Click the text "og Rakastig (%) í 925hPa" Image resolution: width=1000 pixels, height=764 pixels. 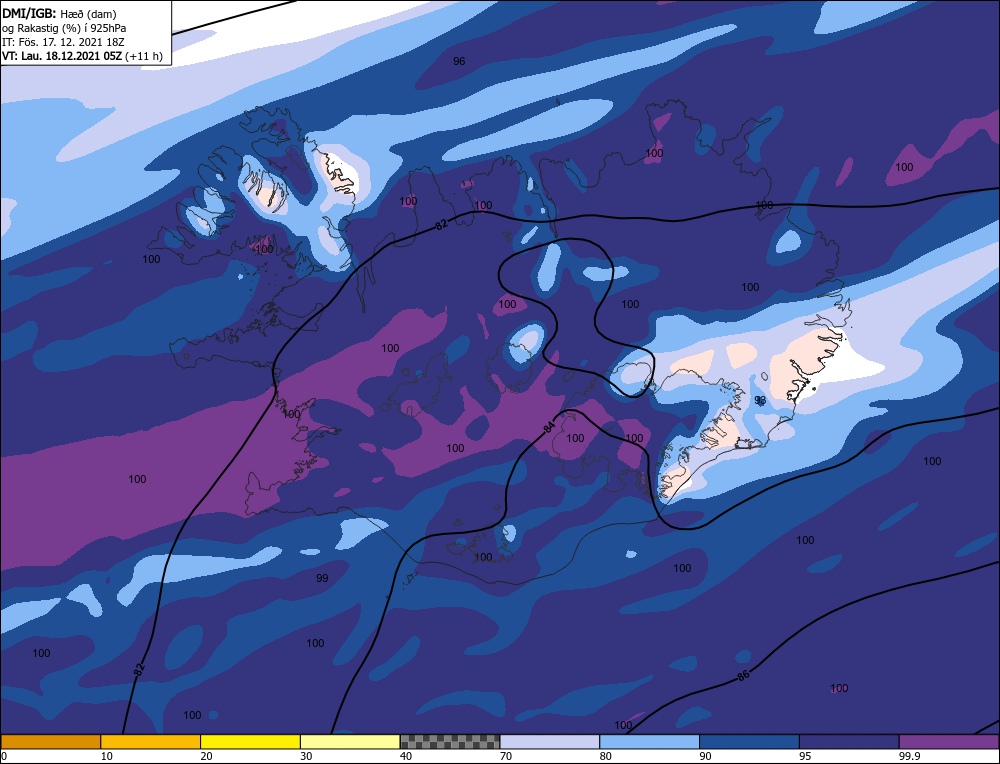click(x=64, y=28)
